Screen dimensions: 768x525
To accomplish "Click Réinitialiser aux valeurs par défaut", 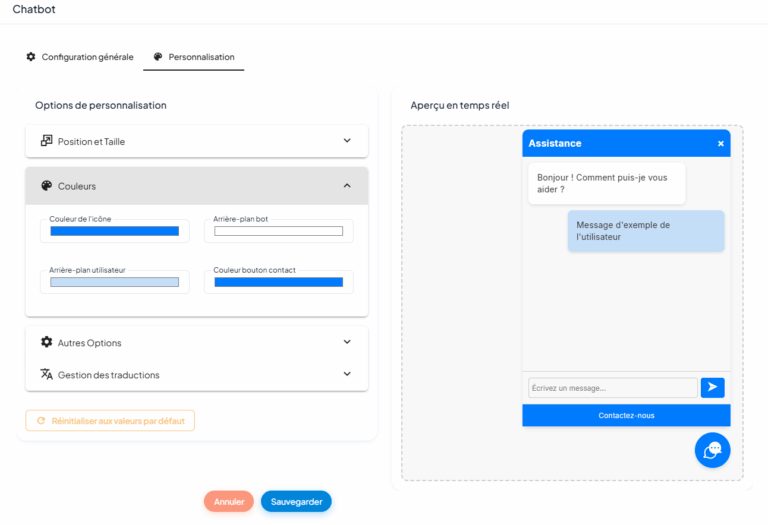I will 110,421.
